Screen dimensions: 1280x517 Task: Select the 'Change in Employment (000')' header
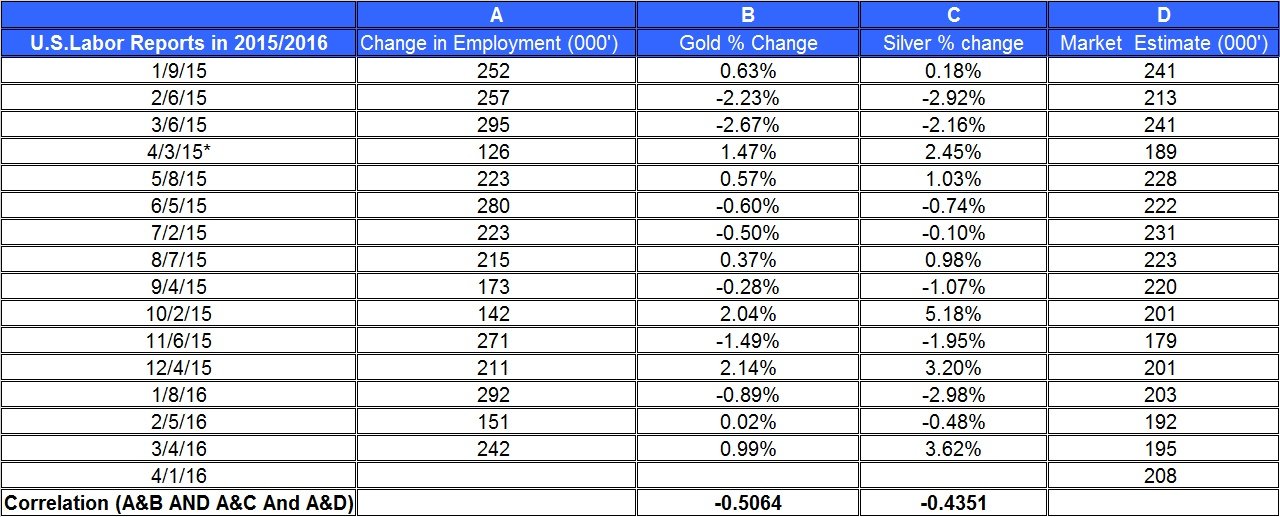[496, 43]
